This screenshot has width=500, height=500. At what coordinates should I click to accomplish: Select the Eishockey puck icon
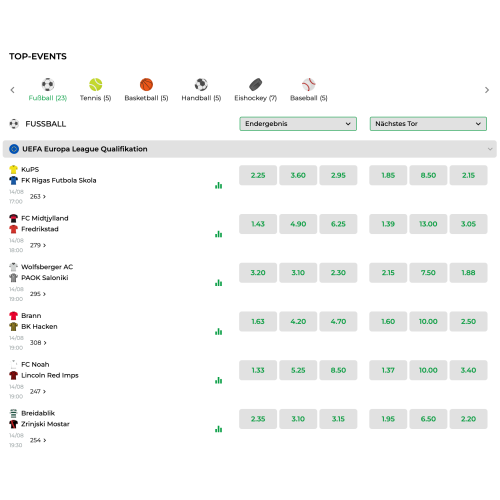coord(256,85)
